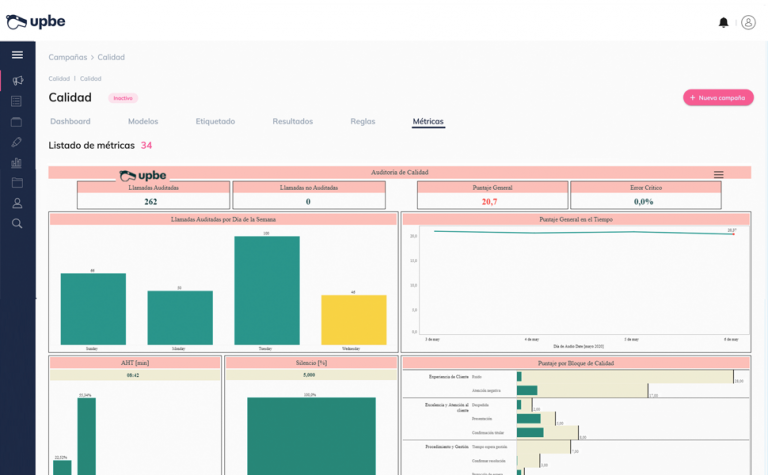Open the Etiquetado tab
Viewport: 768px width, 475px height.
pos(215,121)
